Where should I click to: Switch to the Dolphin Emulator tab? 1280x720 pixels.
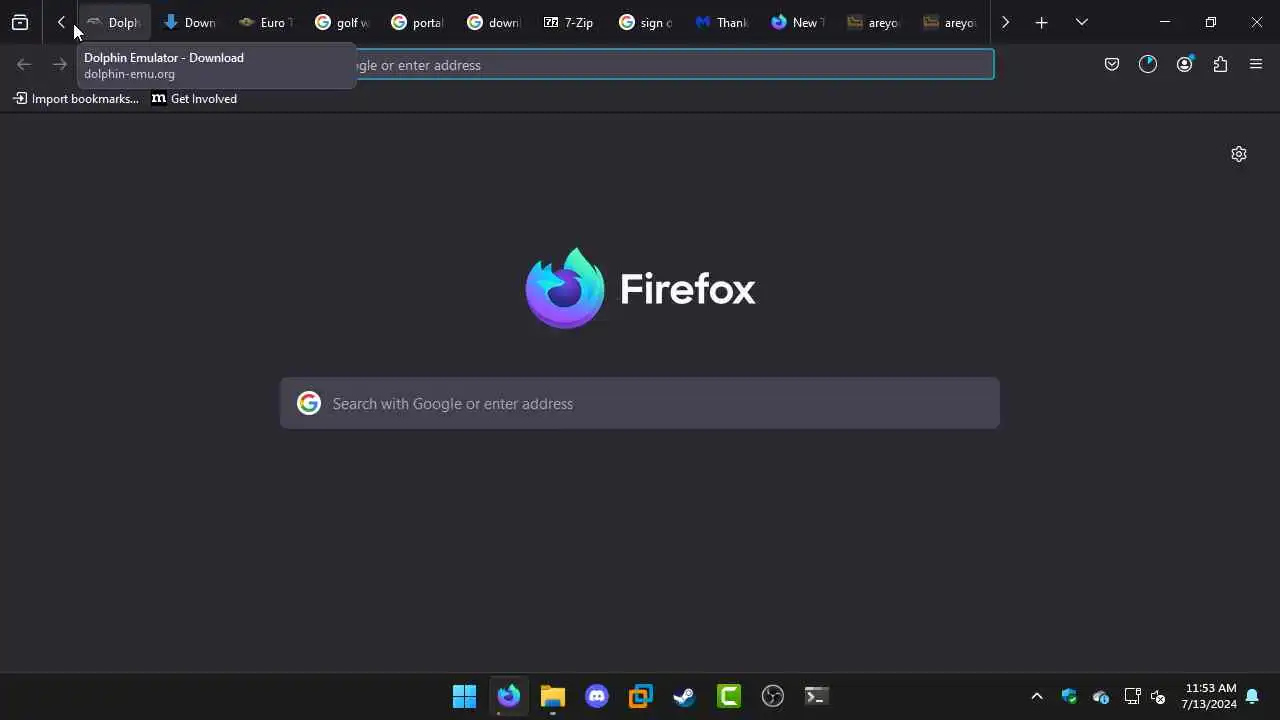(x=114, y=22)
